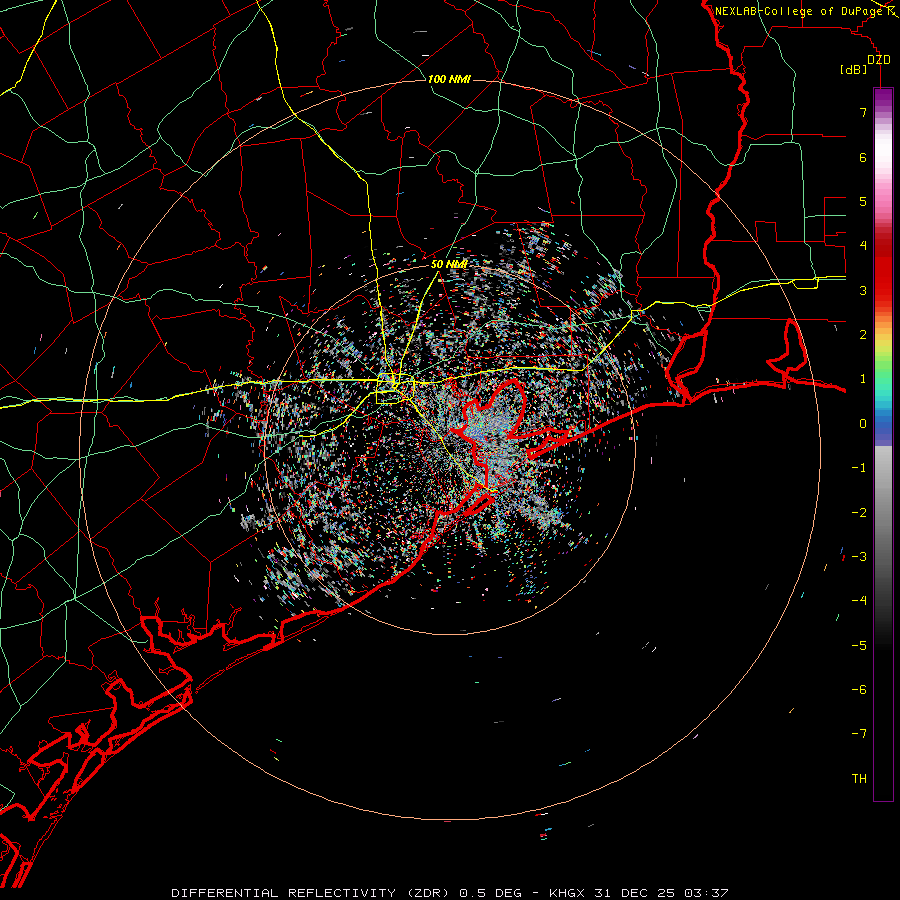
Task: Click the 100 NMI range ring label
Action: (x=449, y=79)
